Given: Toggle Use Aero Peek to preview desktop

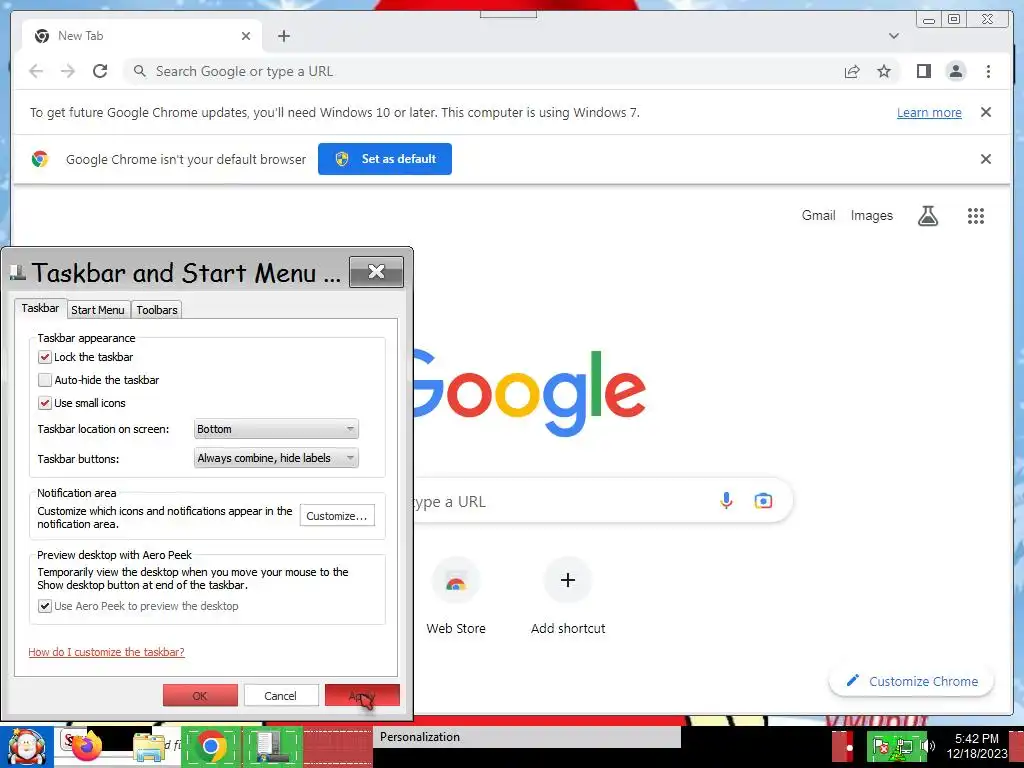Looking at the screenshot, I should (44, 606).
